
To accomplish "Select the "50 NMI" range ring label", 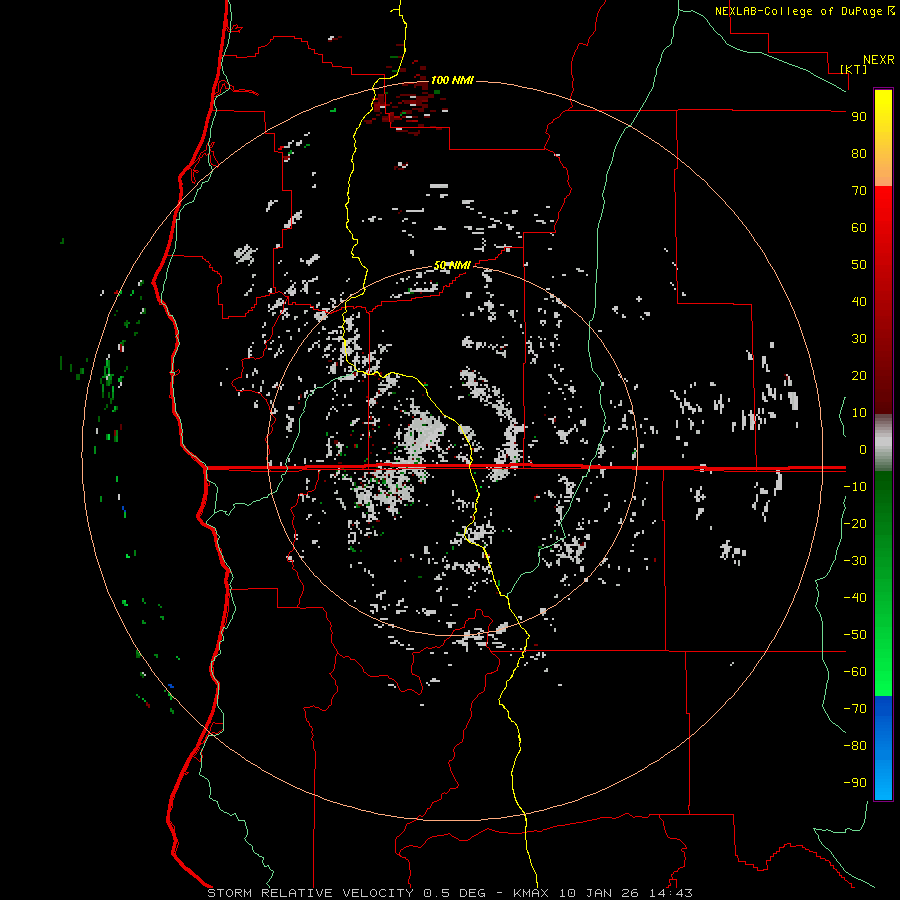I will [x=452, y=265].
